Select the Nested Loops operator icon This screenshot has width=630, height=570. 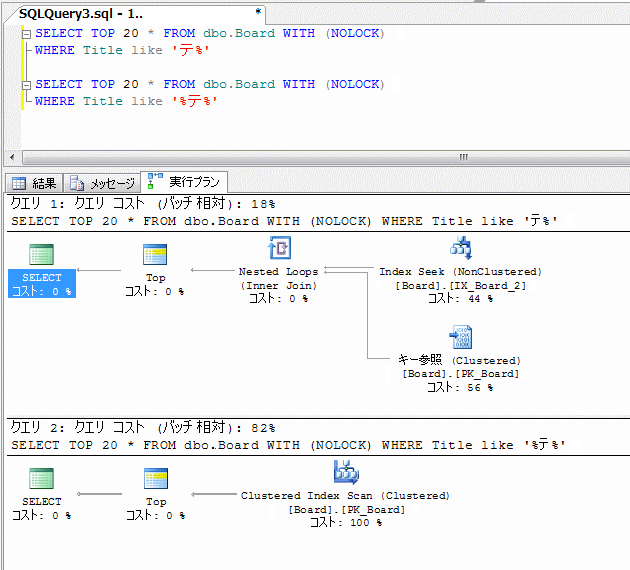coord(280,247)
